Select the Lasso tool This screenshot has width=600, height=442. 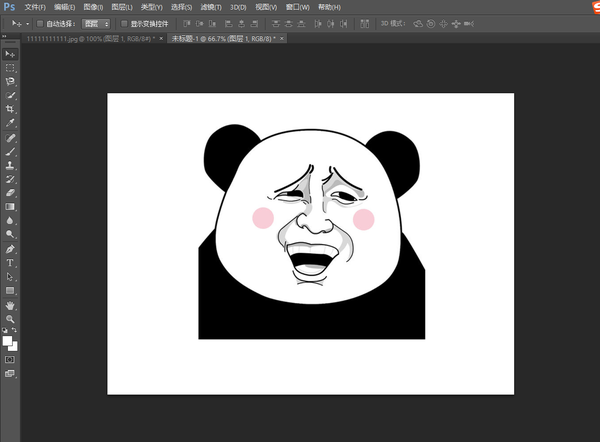tap(10, 82)
